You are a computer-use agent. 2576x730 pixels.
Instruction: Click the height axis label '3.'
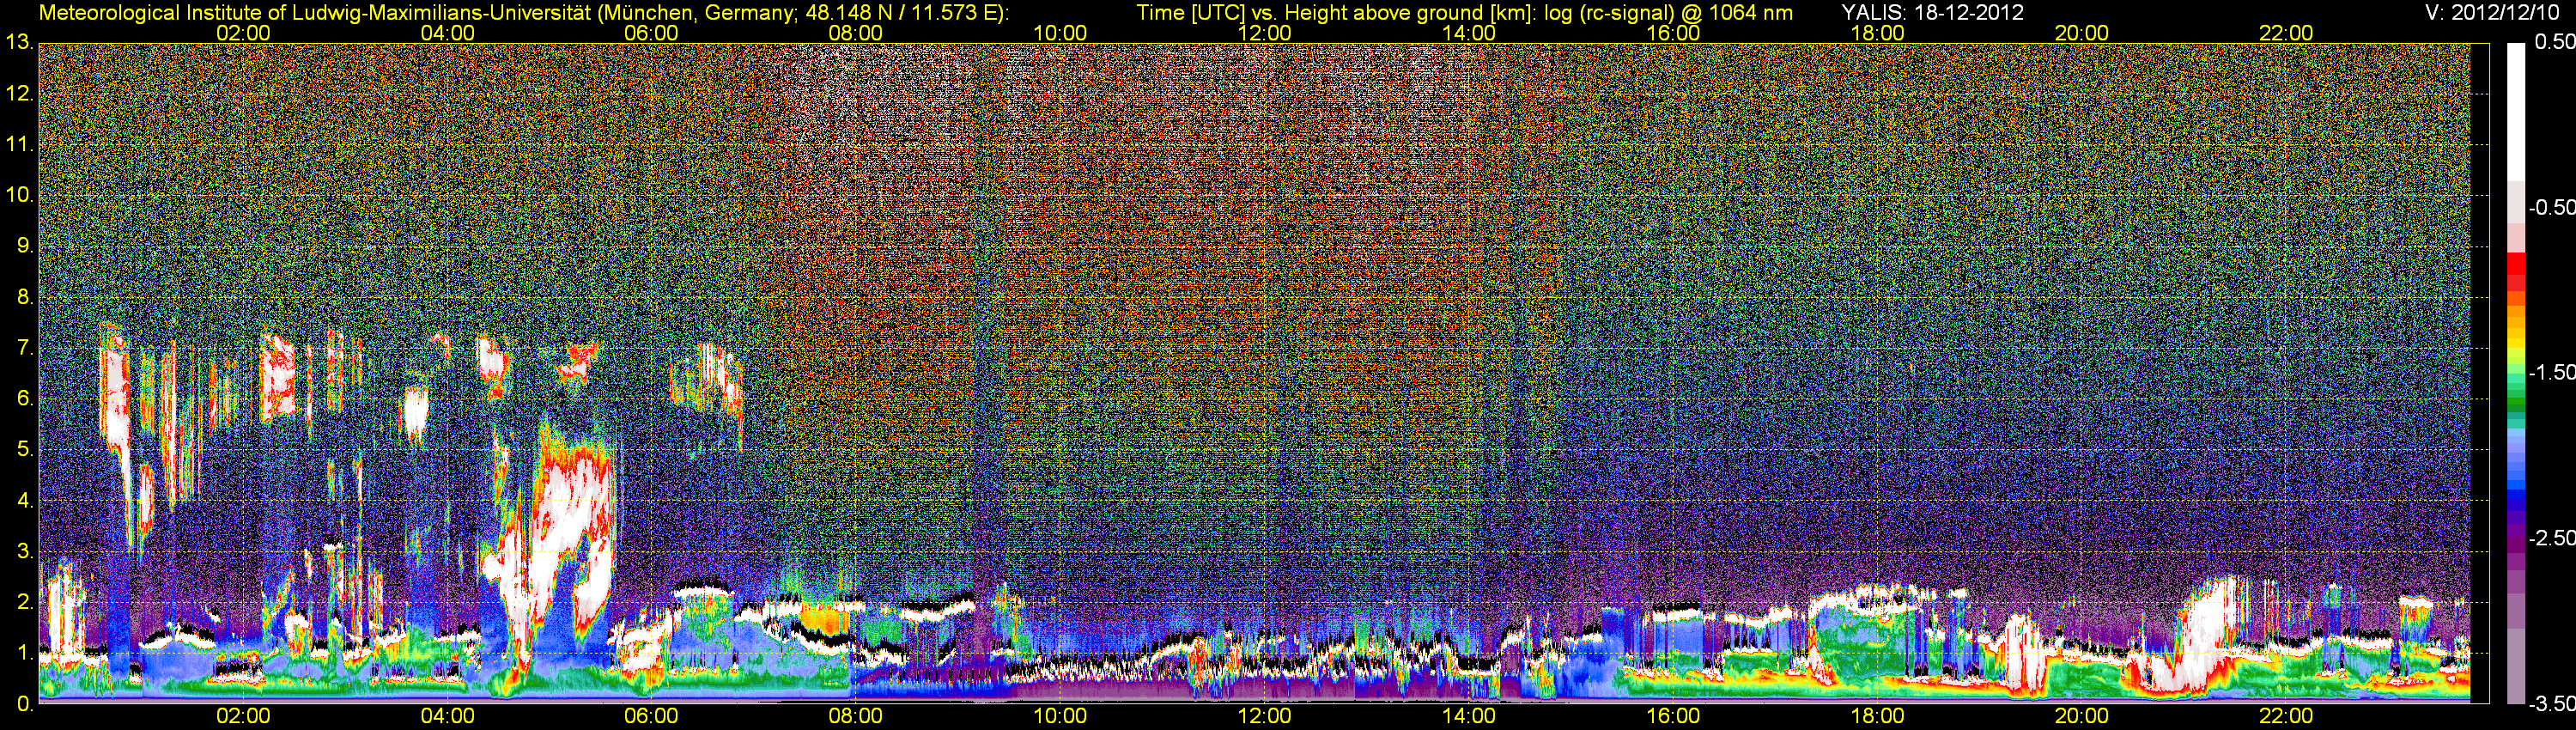pos(25,551)
